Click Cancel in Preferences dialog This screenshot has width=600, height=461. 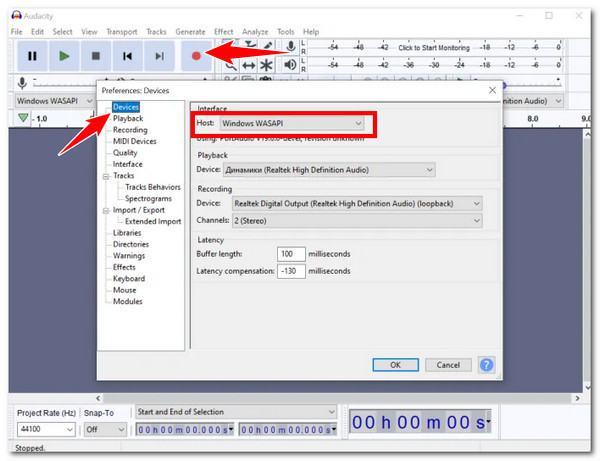448,365
